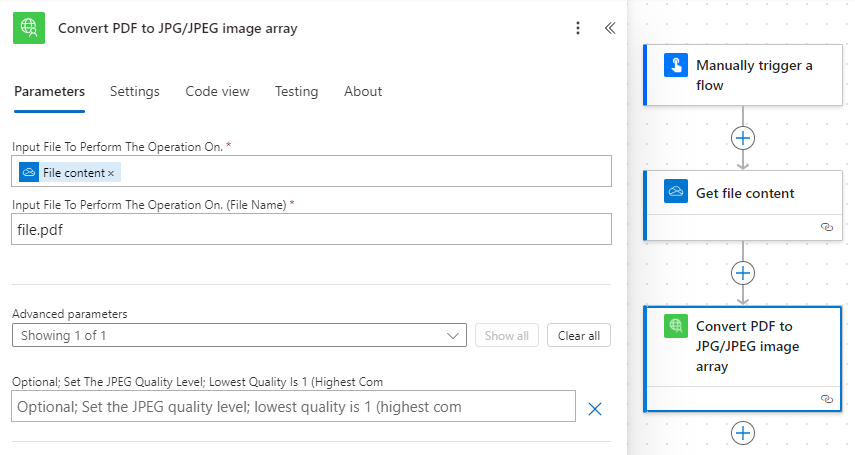This screenshot has height=455, width=855.
Task: Remove the File content token
Action: 111,173
